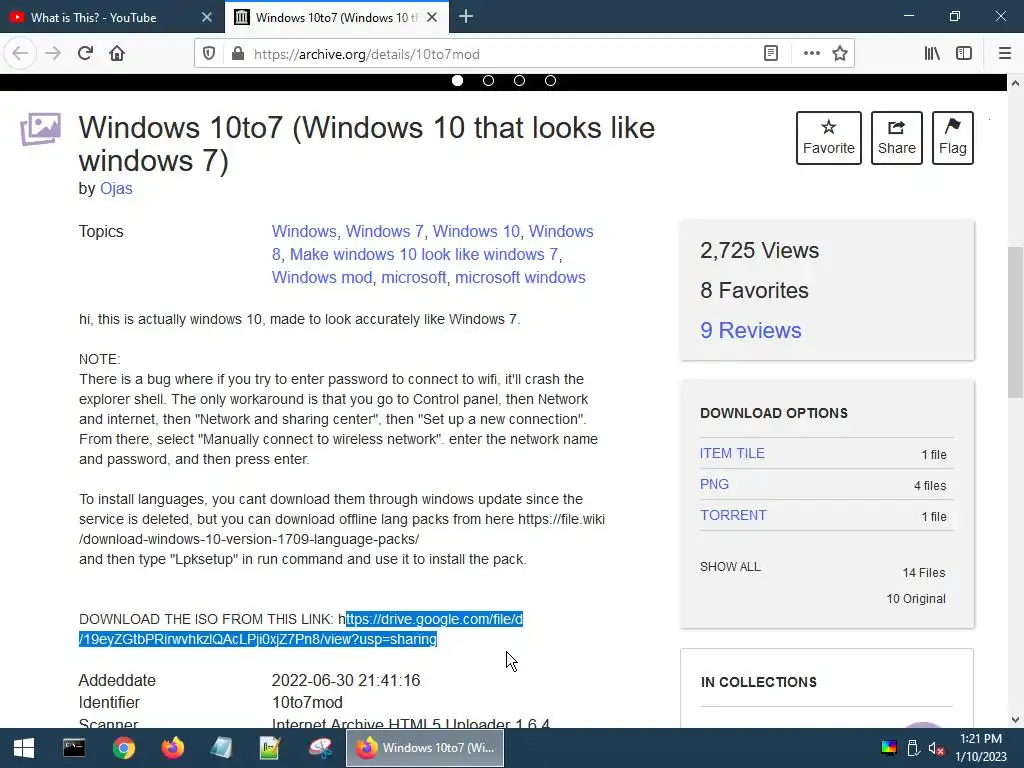Click the USB device tray icon
The width and height of the screenshot is (1024, 768).
(913, 748)
